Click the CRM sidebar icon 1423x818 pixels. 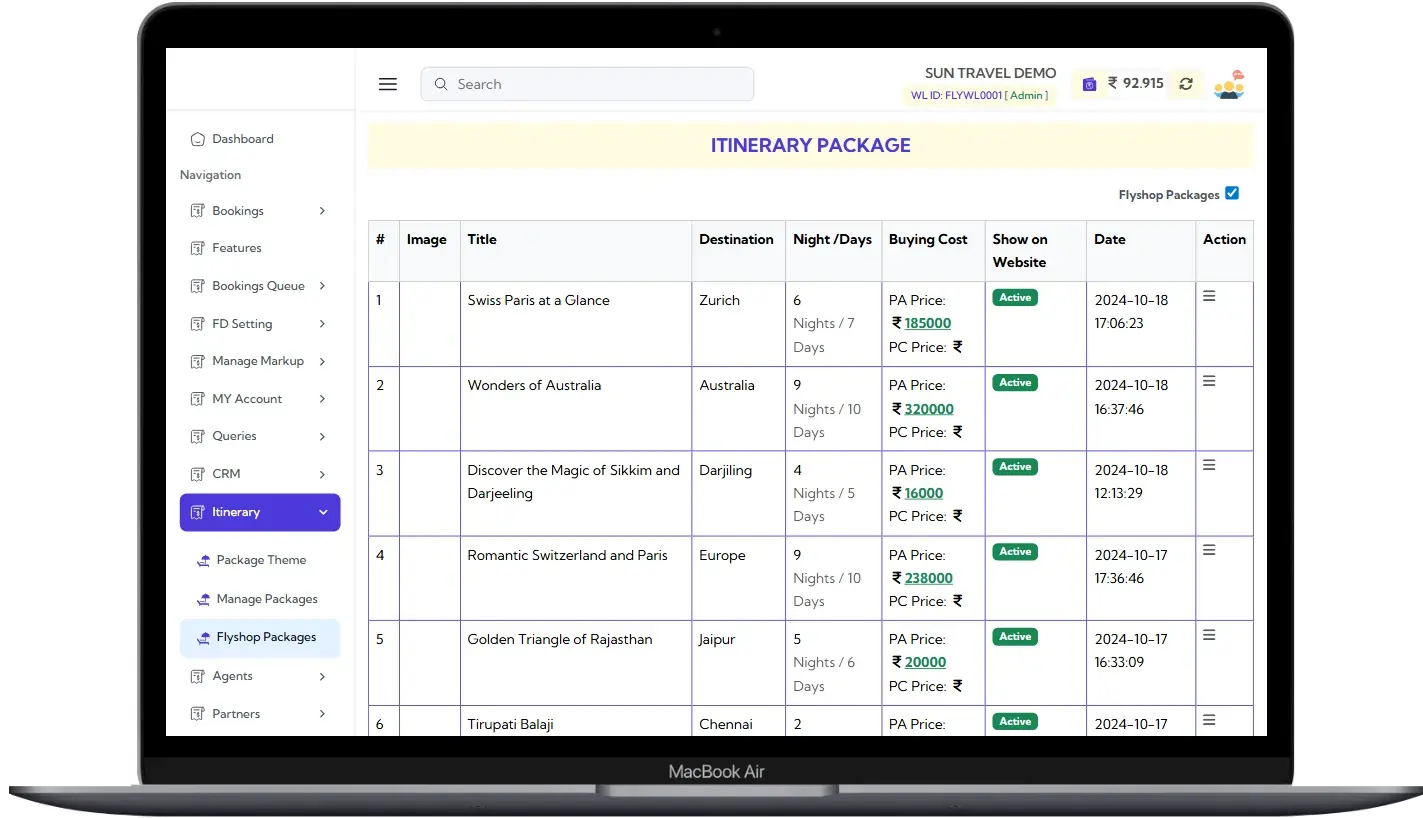198,474
